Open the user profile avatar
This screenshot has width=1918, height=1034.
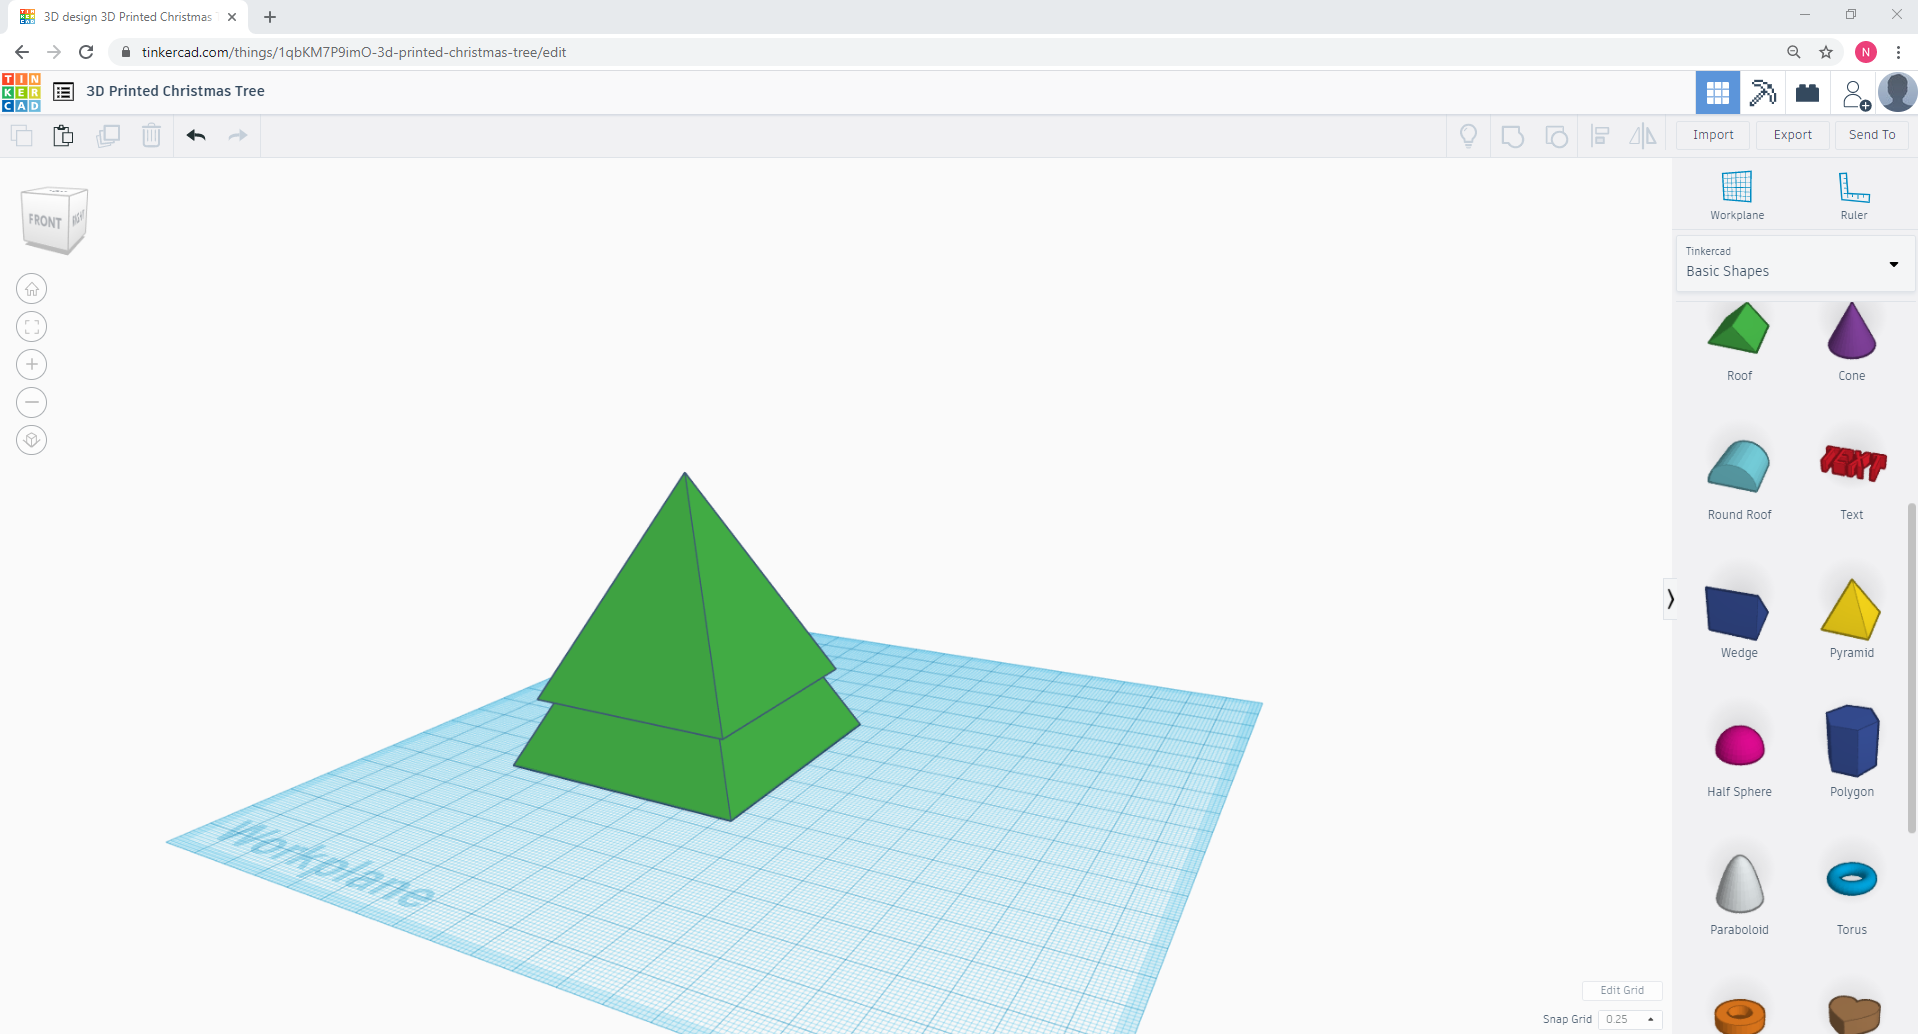coord(1897,93)
